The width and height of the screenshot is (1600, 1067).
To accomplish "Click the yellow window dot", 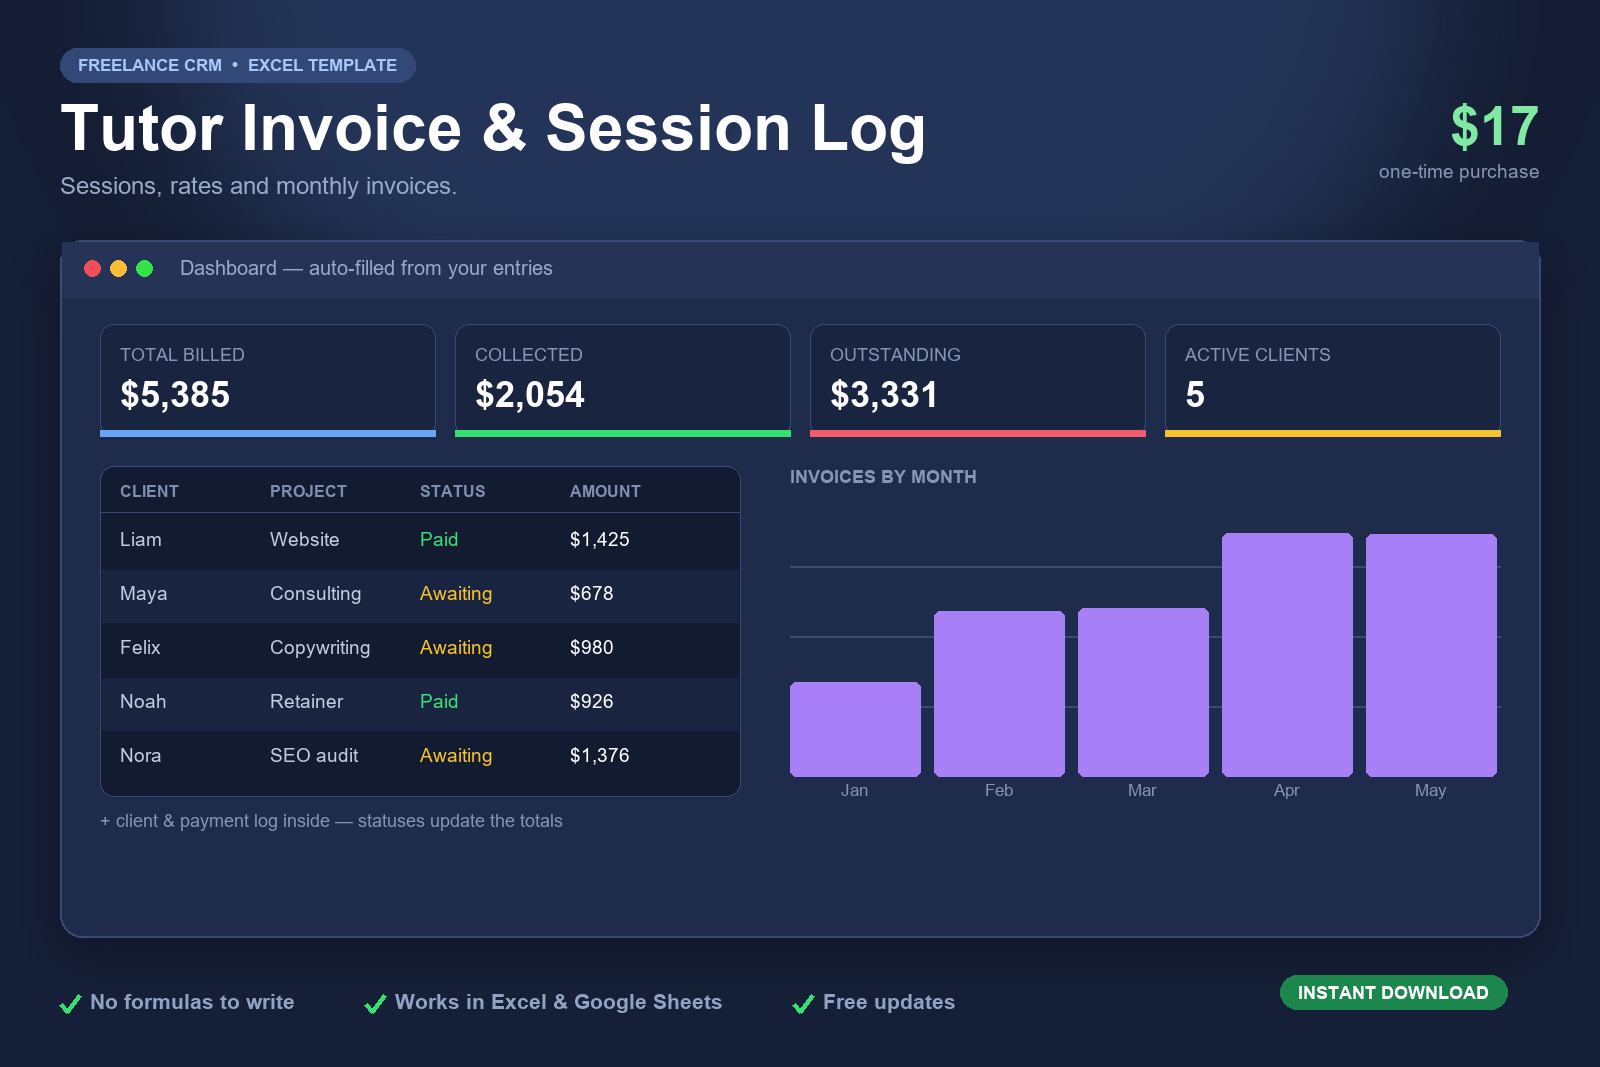I will tap(118, 268).
